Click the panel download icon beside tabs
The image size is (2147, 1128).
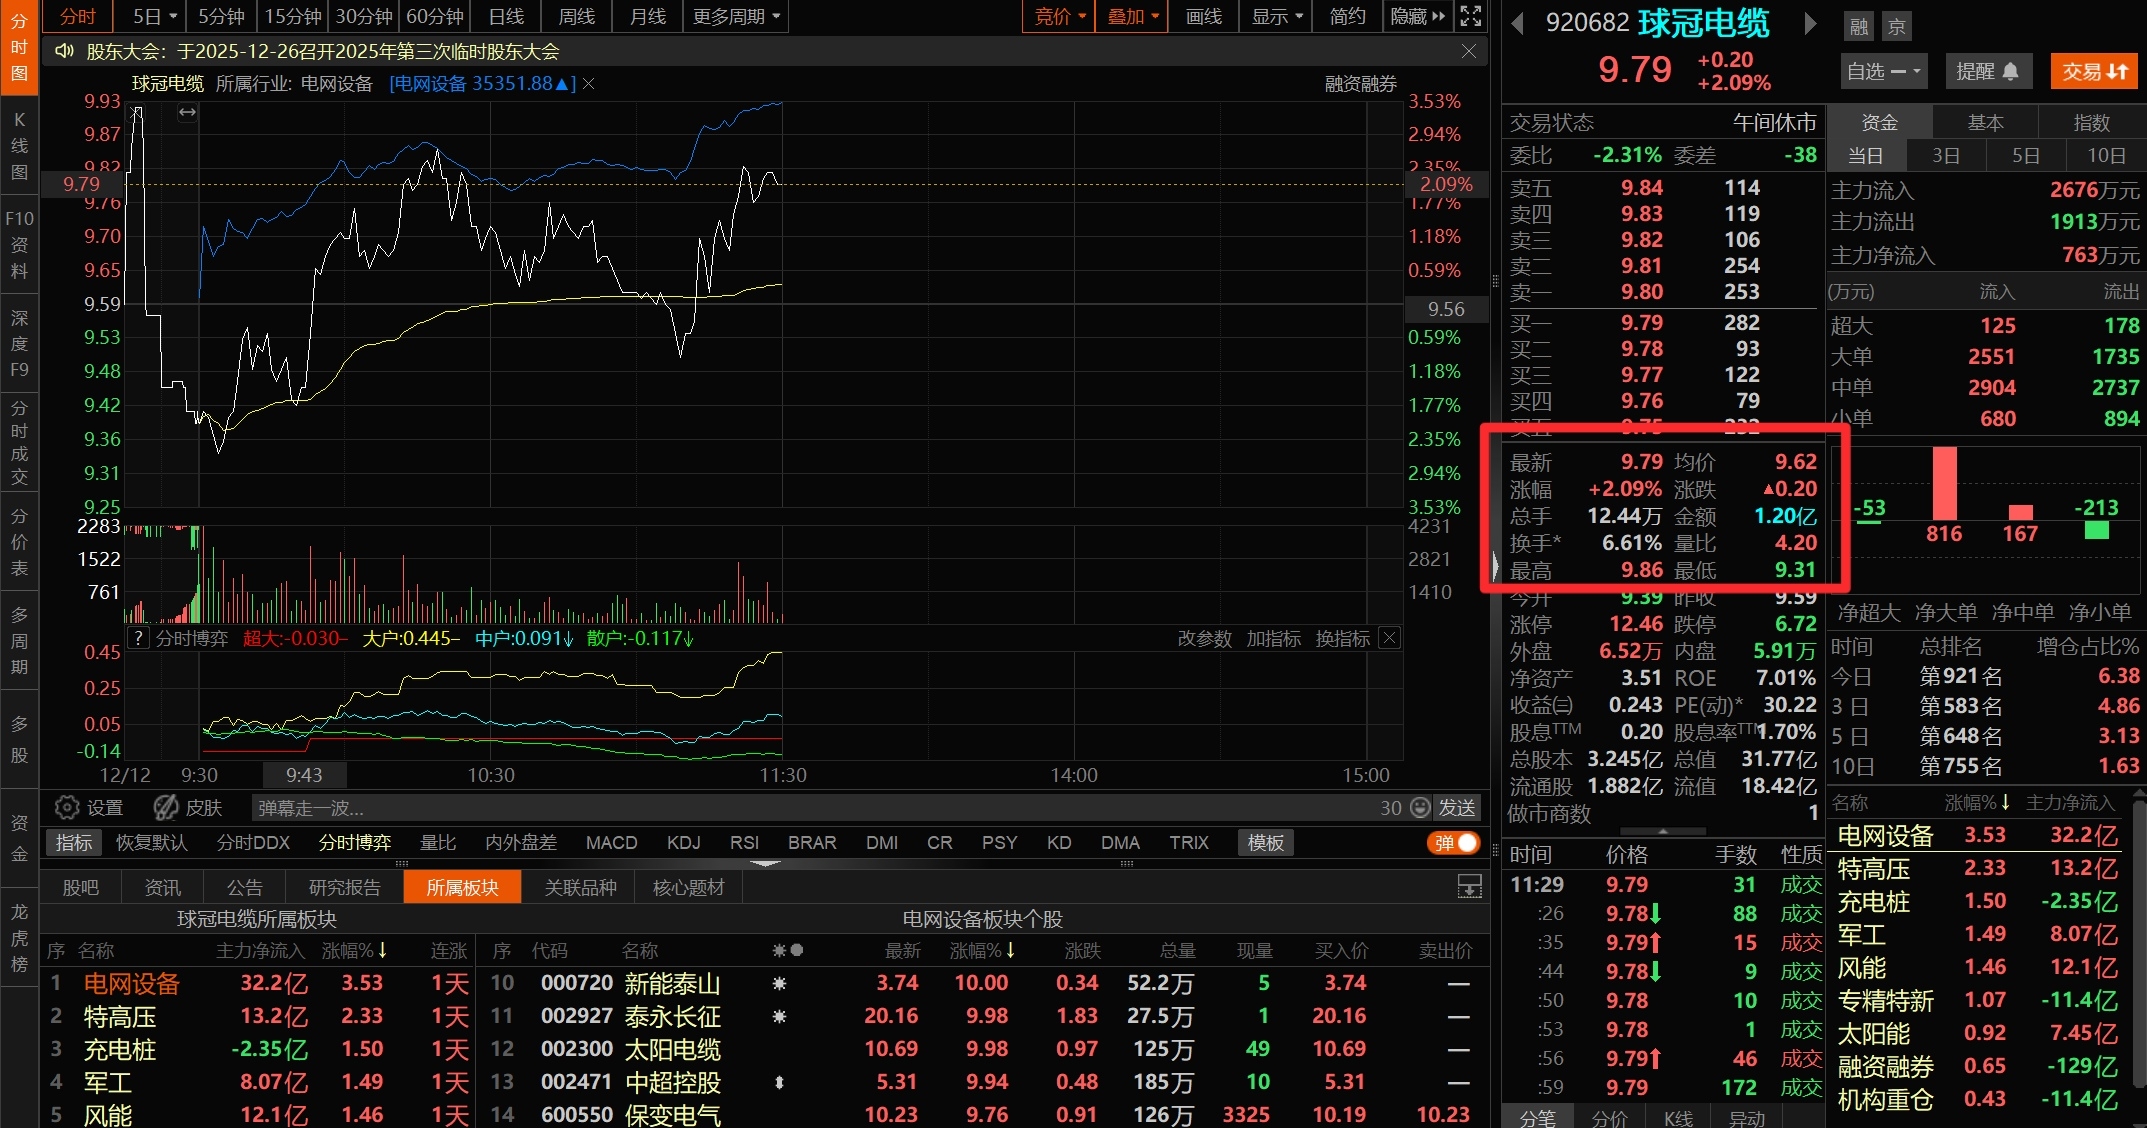click(1469, 886)
